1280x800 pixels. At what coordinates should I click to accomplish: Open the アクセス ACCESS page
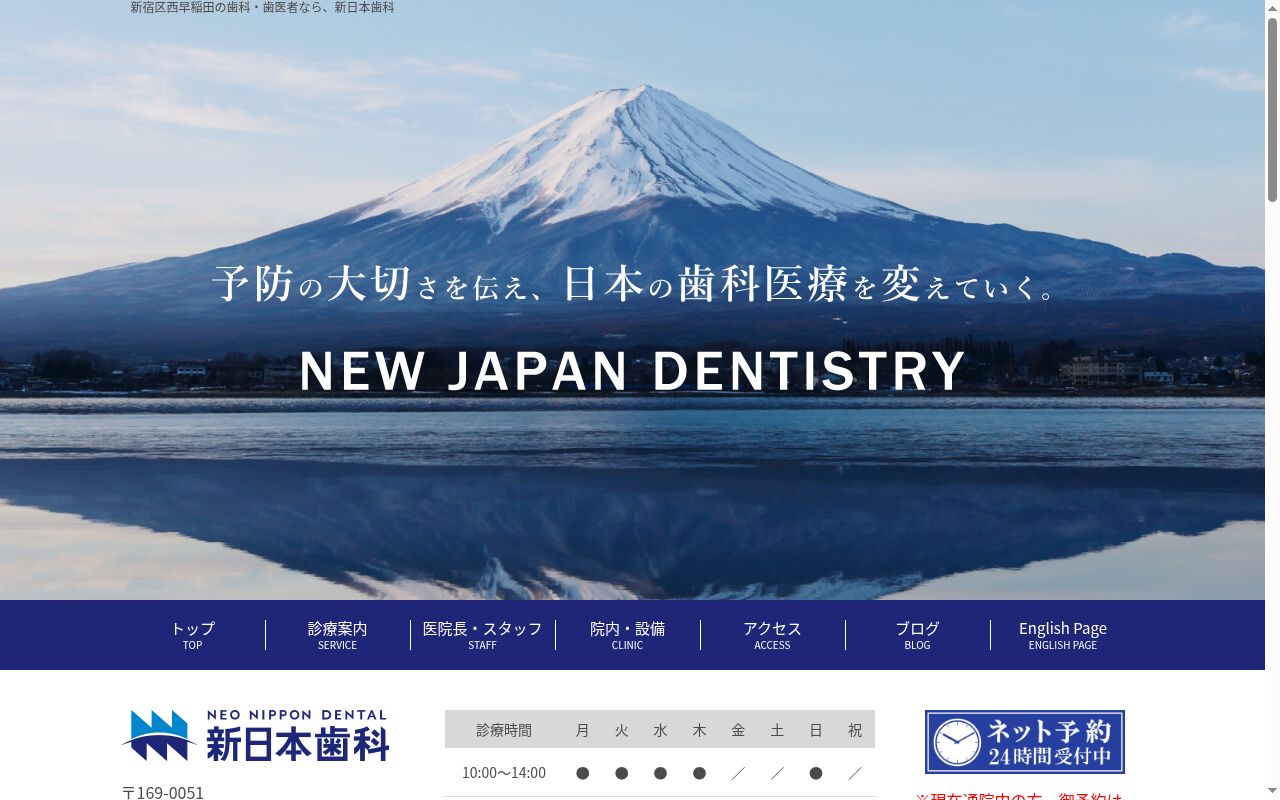tap(772, 635)
